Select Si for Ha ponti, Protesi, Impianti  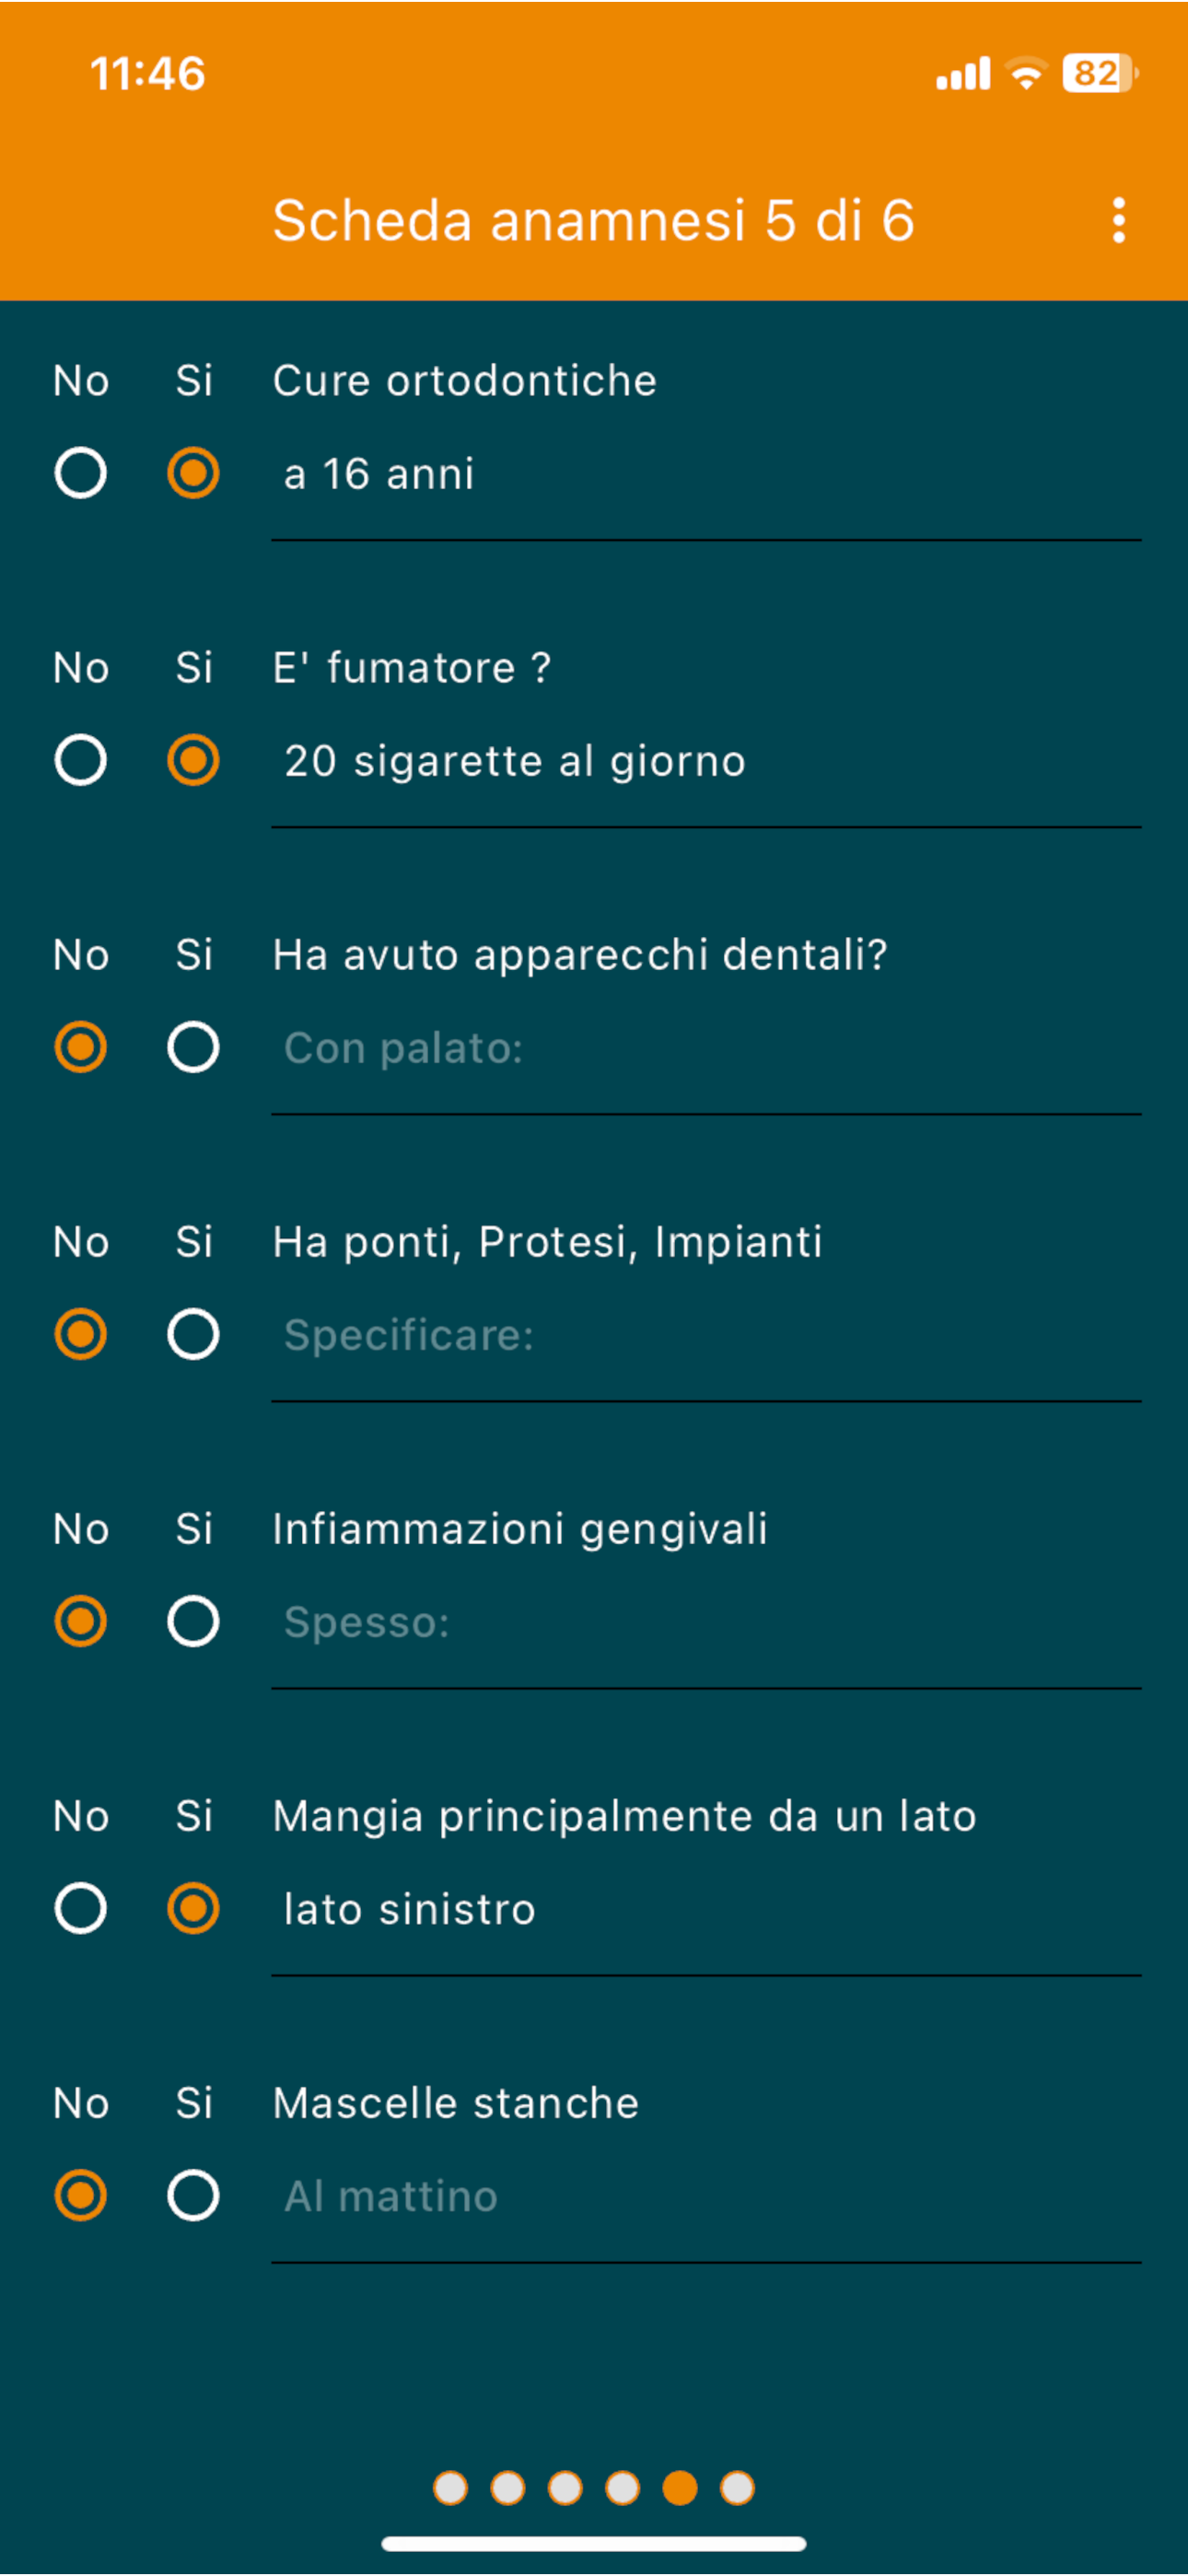click(193, 1334)
